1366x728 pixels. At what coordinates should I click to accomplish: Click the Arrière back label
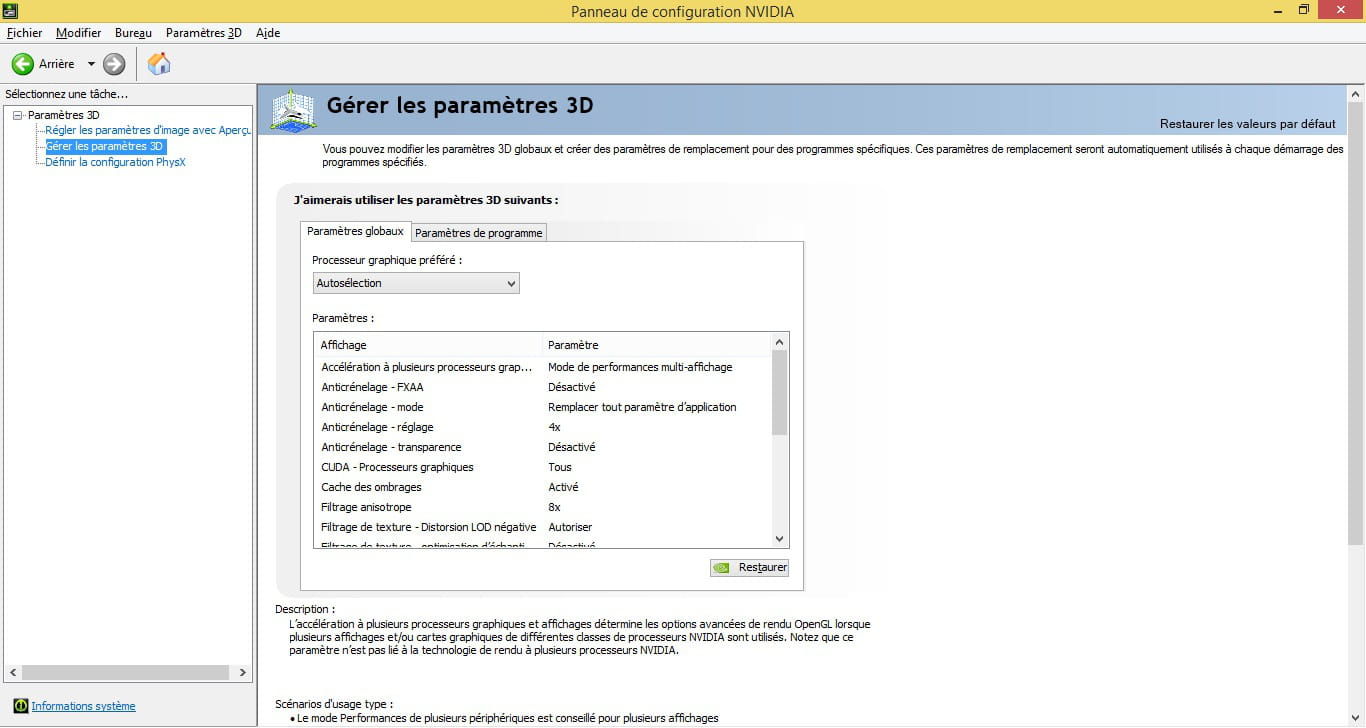pos(57,64)
